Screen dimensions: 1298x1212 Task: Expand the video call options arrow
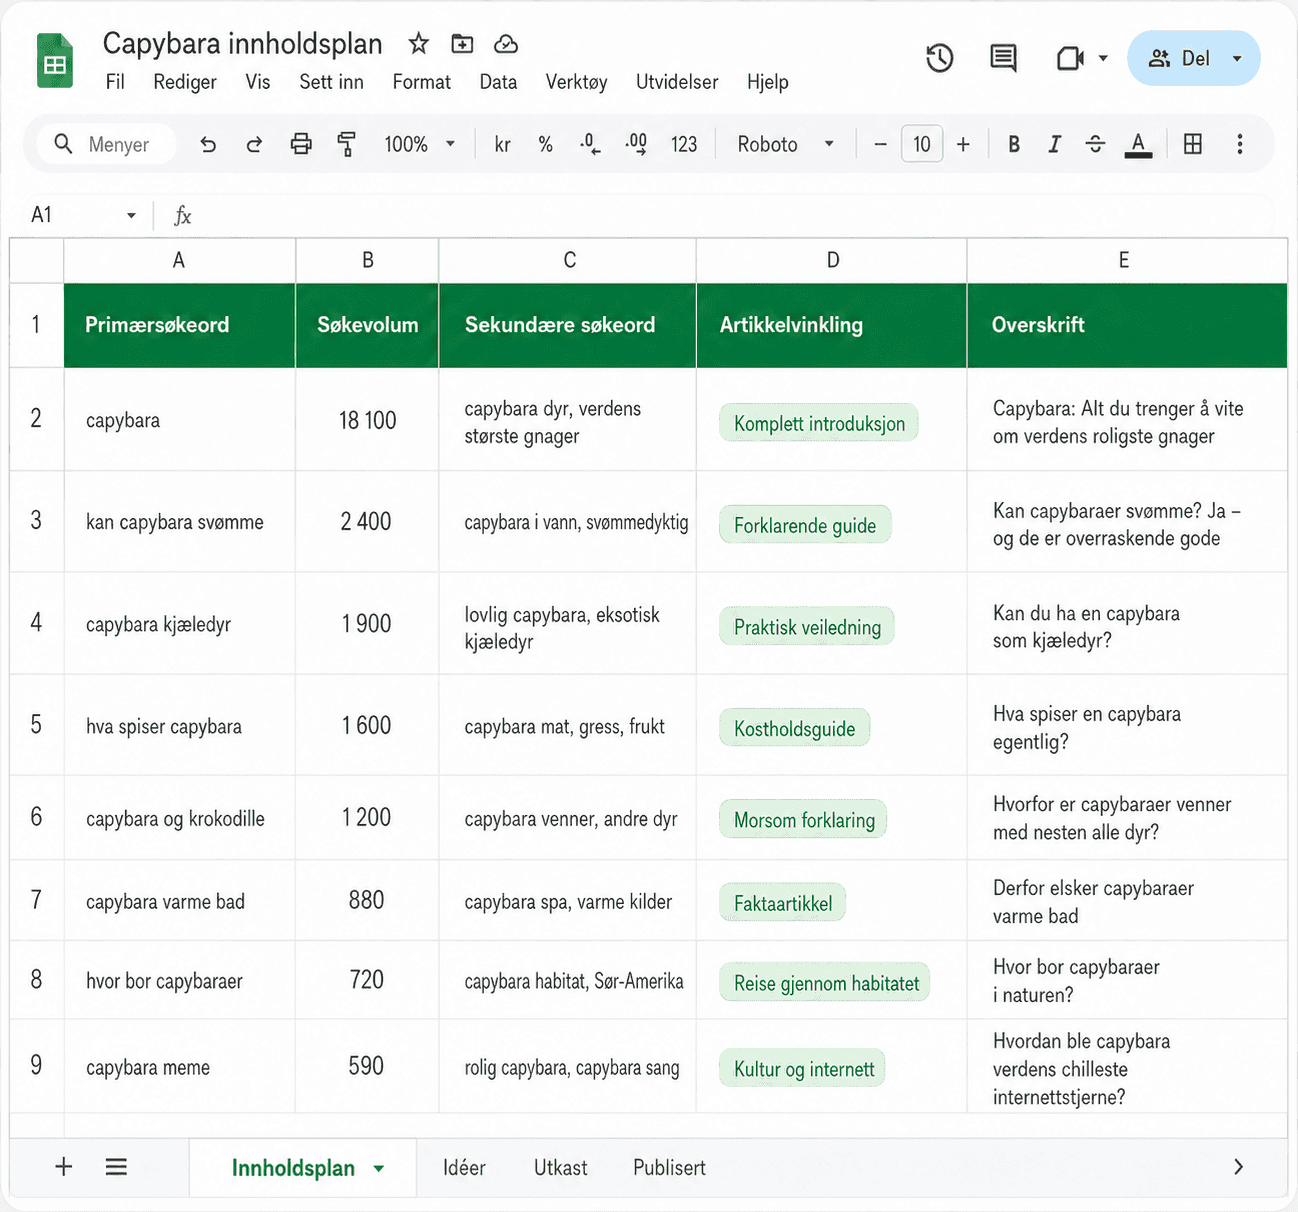coord(1103,58)
